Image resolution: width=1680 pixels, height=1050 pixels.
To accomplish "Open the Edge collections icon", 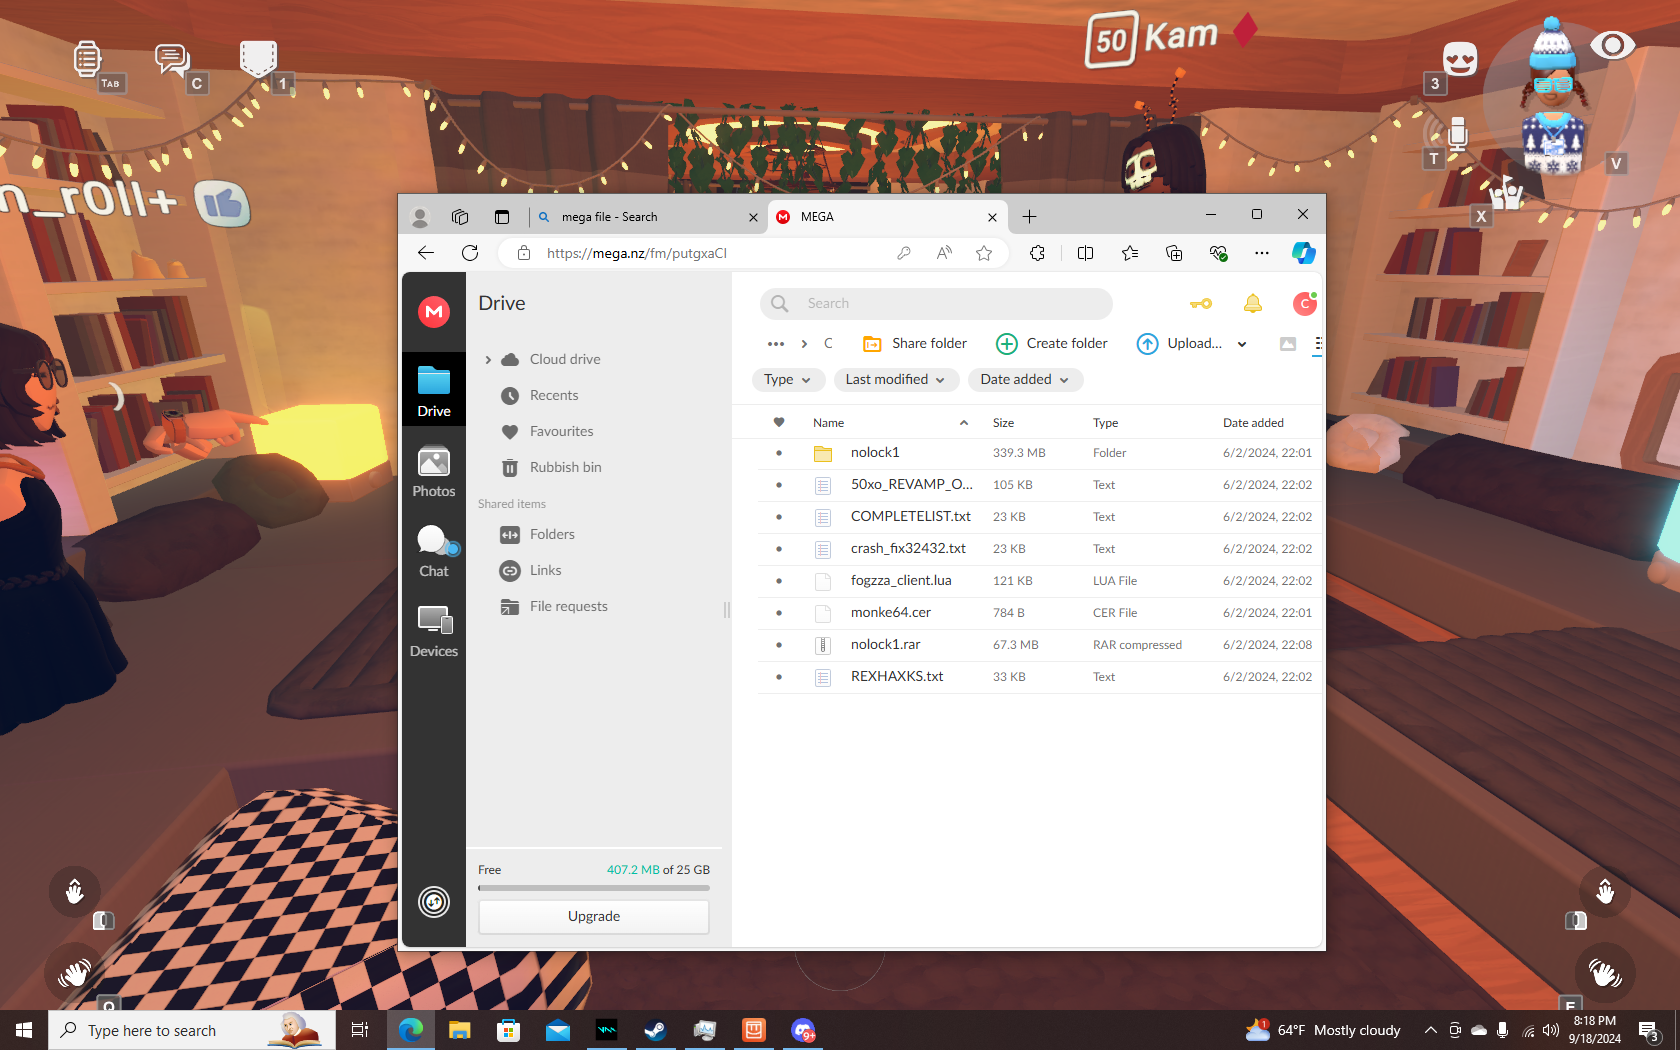I will coord(1174,253).
